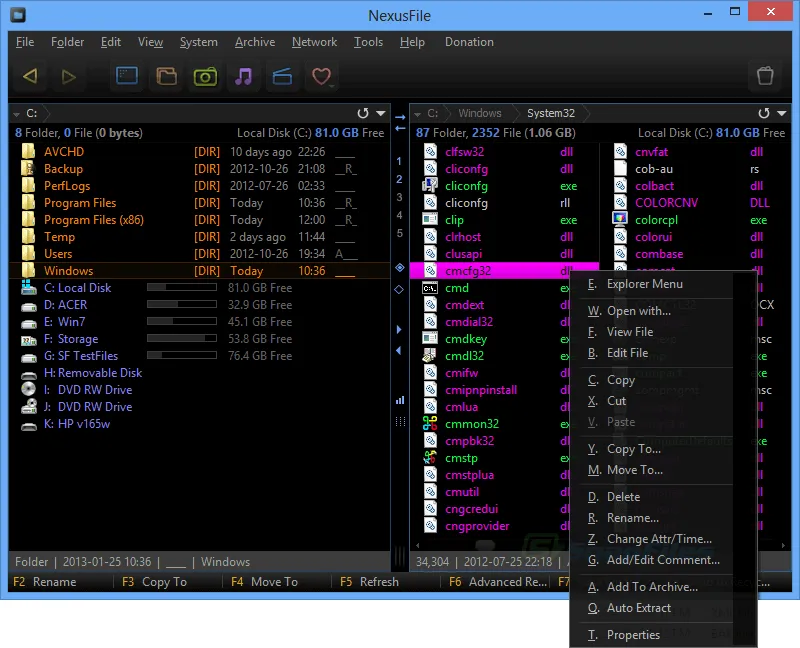Open the recycle bin toolbar icon
The height and width of the screenshot is (648, 800).
(x=765, y=76)
